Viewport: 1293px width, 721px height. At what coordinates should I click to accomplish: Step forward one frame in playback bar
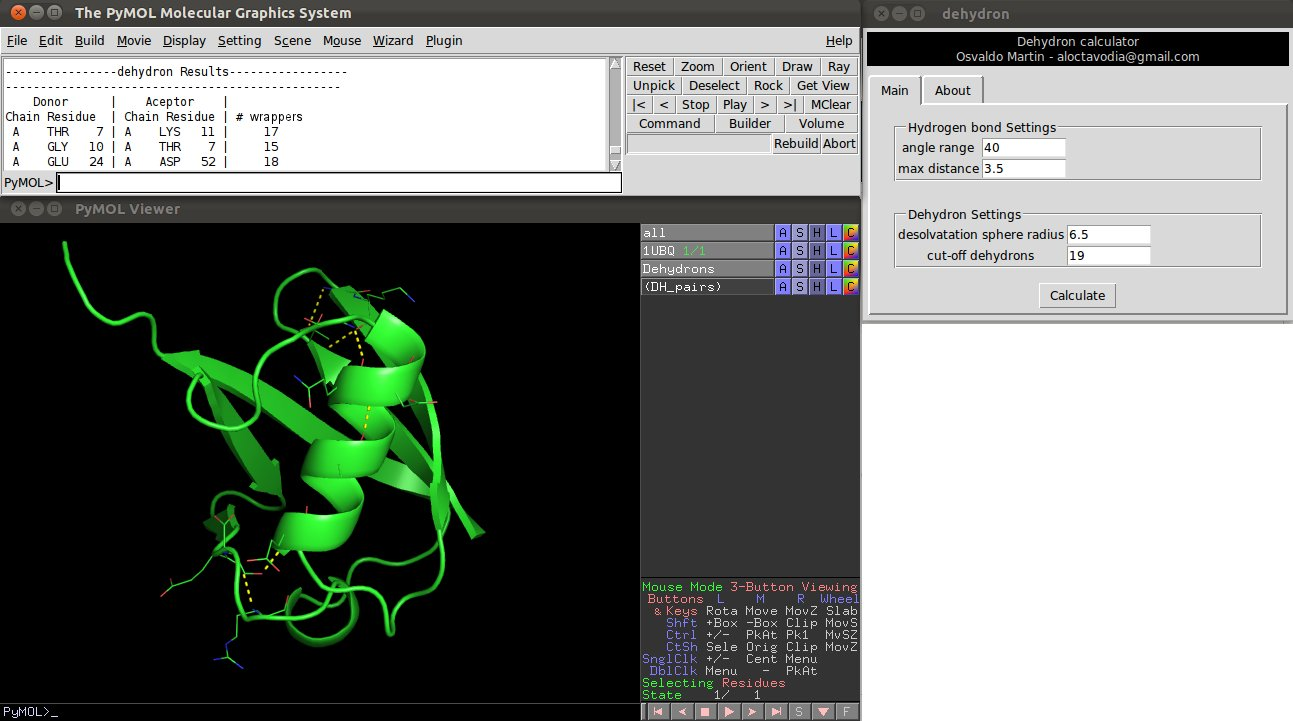[752, 712]
